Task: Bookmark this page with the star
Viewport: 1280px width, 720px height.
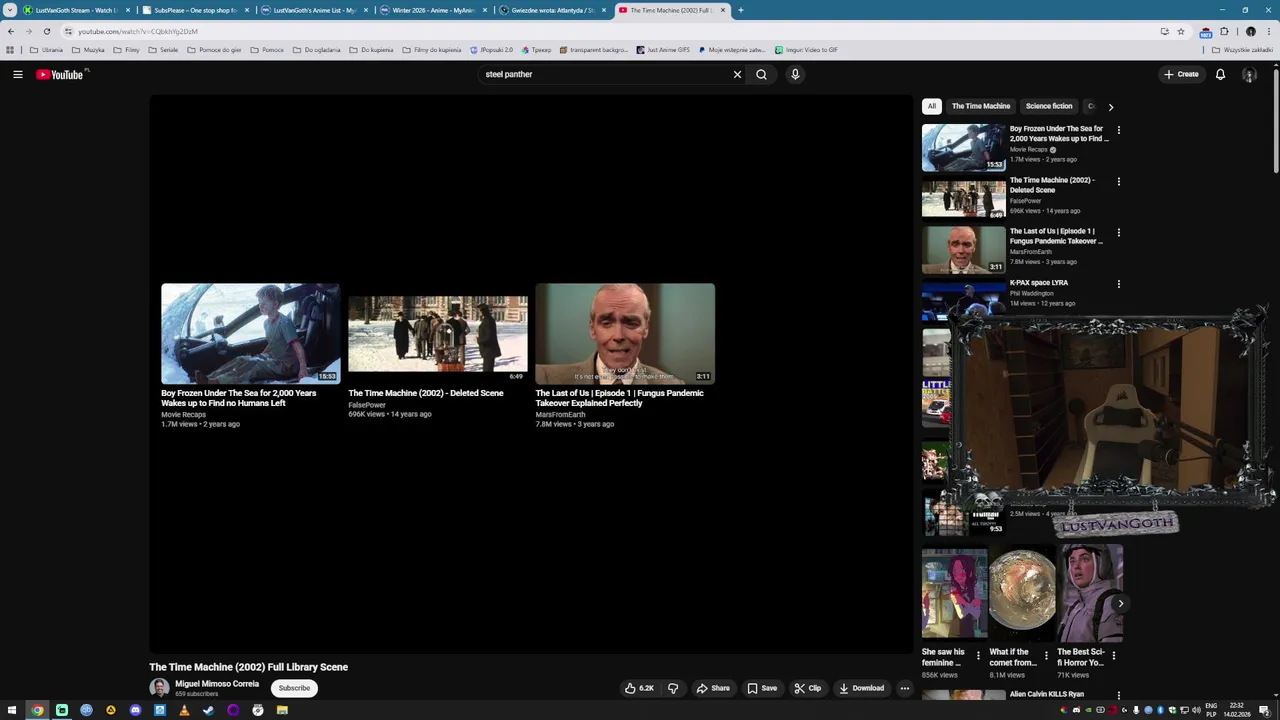Action: tap(1181, 31)
